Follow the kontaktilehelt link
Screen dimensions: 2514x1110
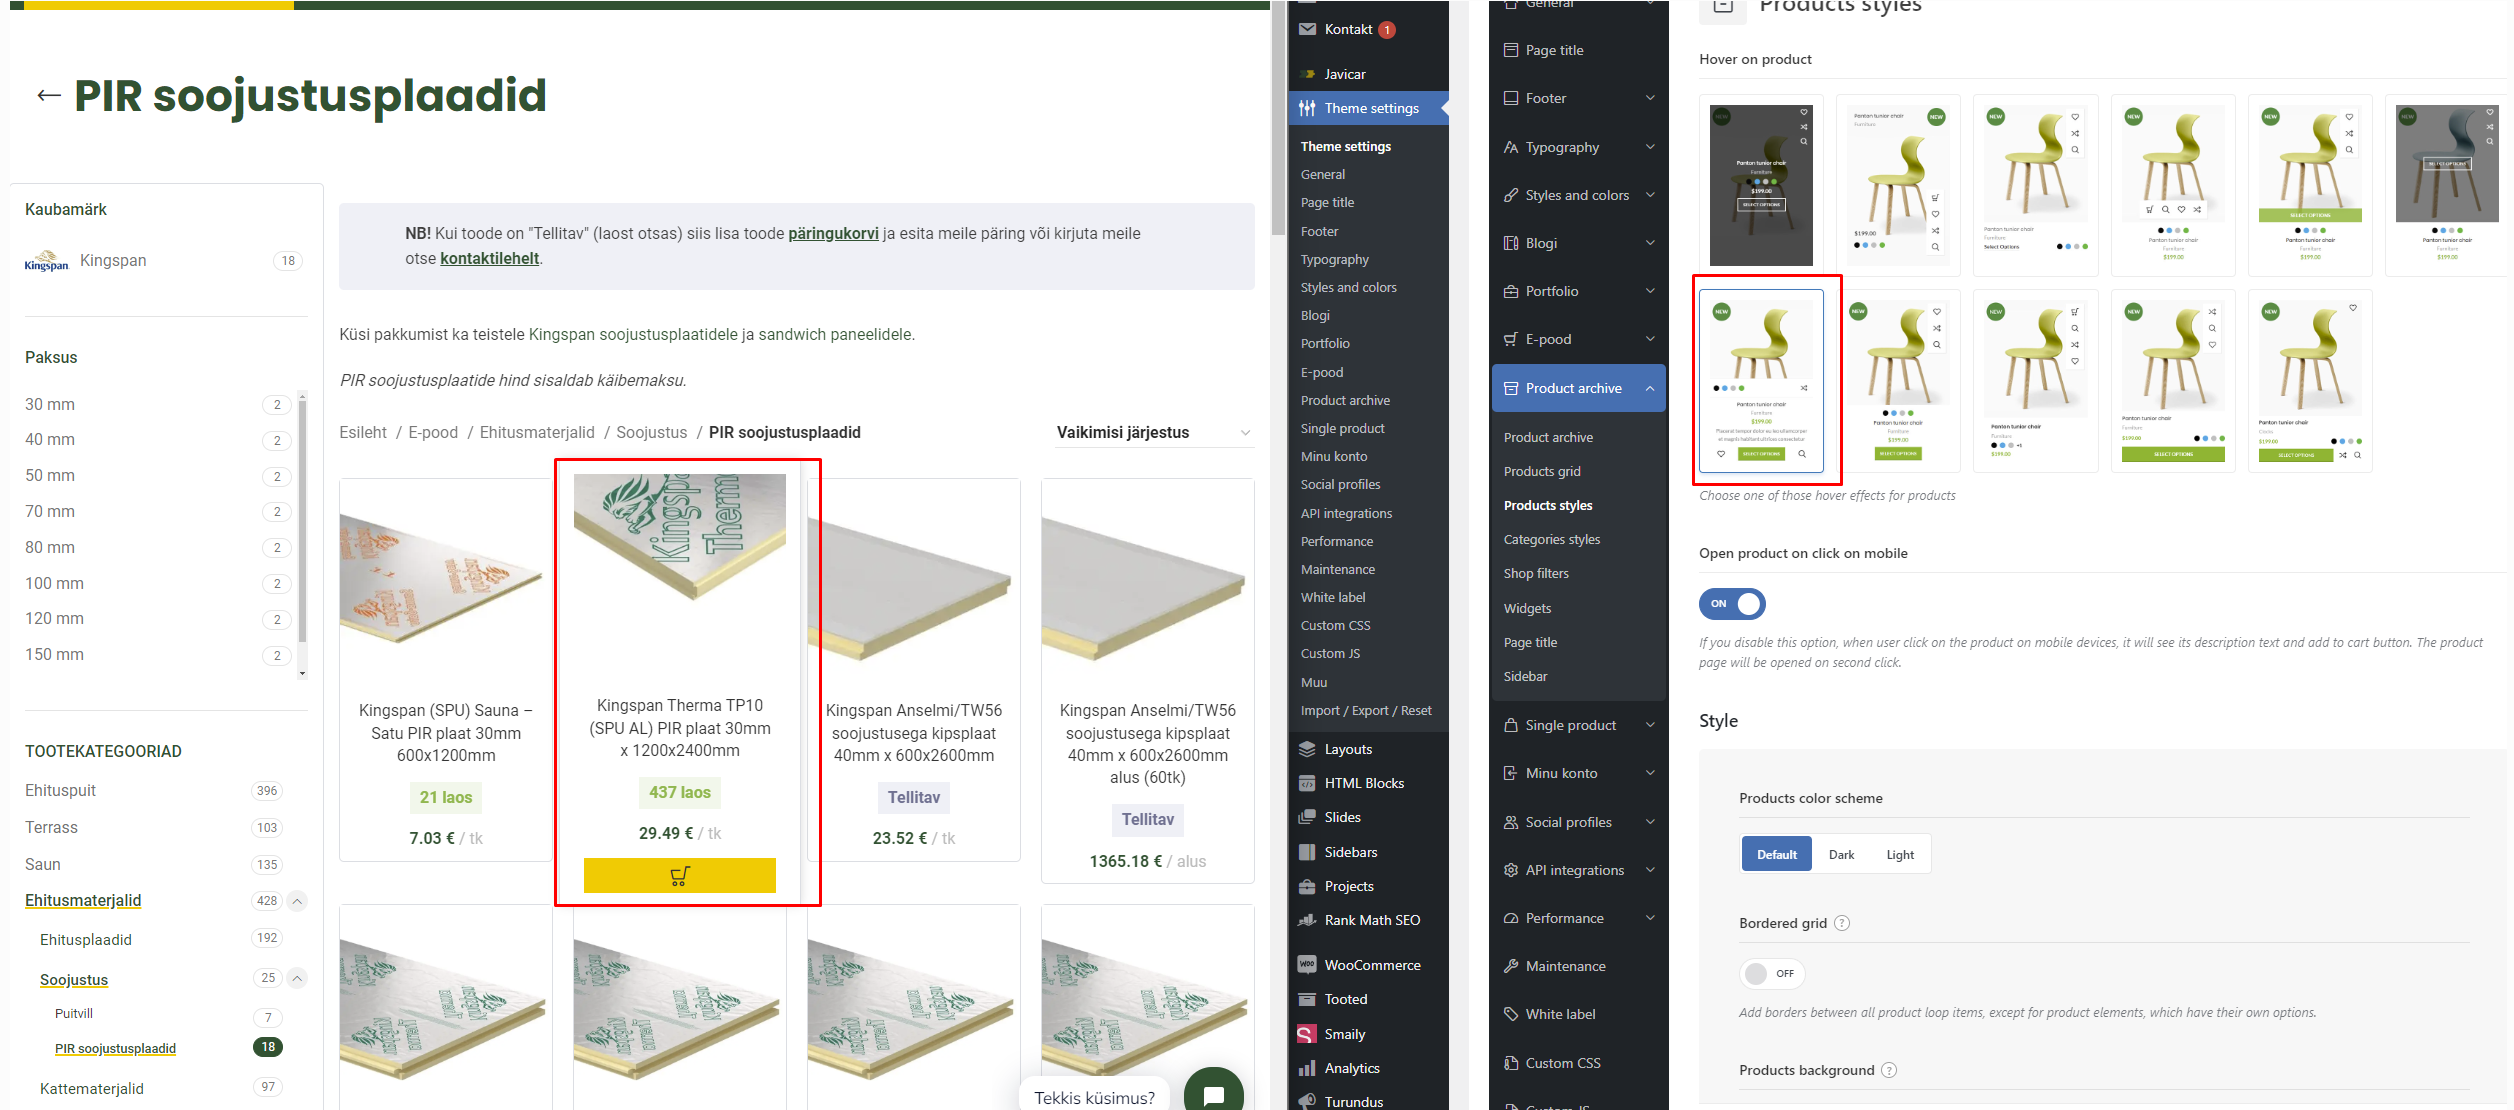point(489,258)
